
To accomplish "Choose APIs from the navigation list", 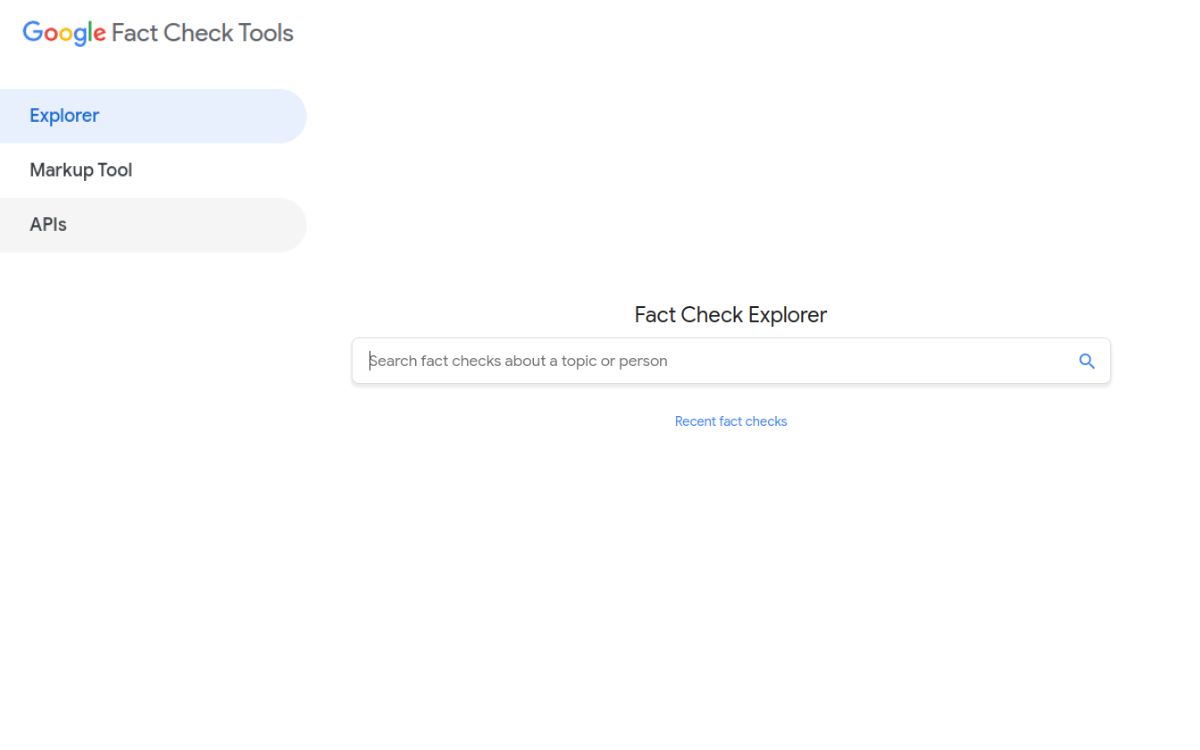I will 48,224.
